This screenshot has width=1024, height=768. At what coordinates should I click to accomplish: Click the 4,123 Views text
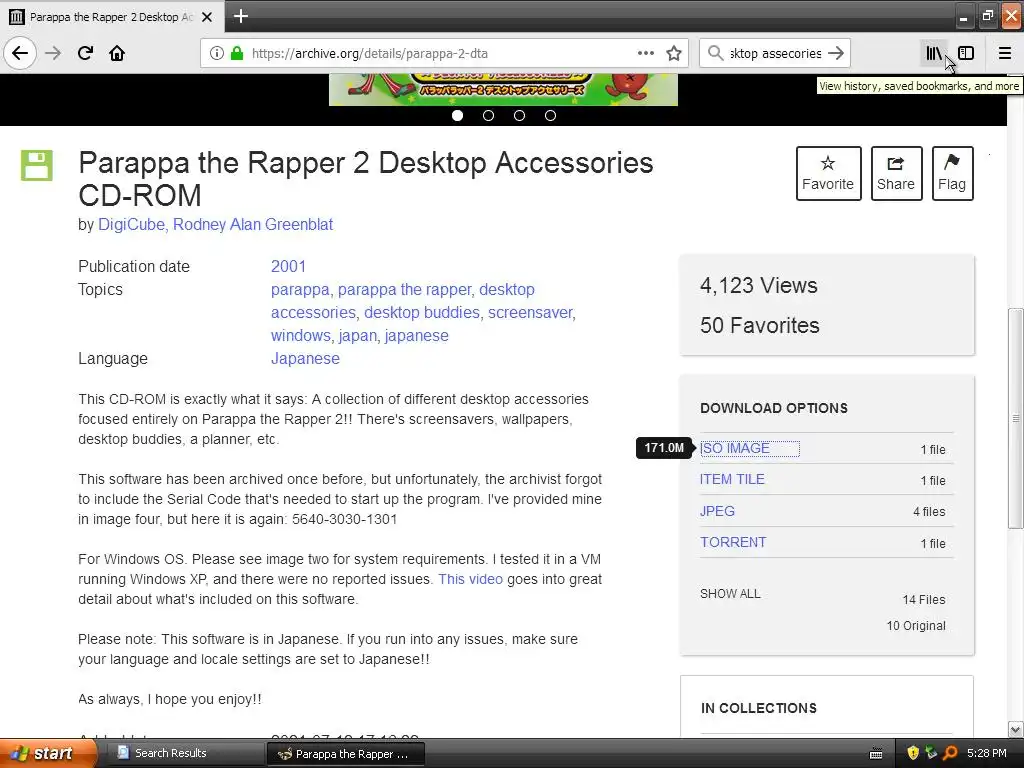(758, 285)
